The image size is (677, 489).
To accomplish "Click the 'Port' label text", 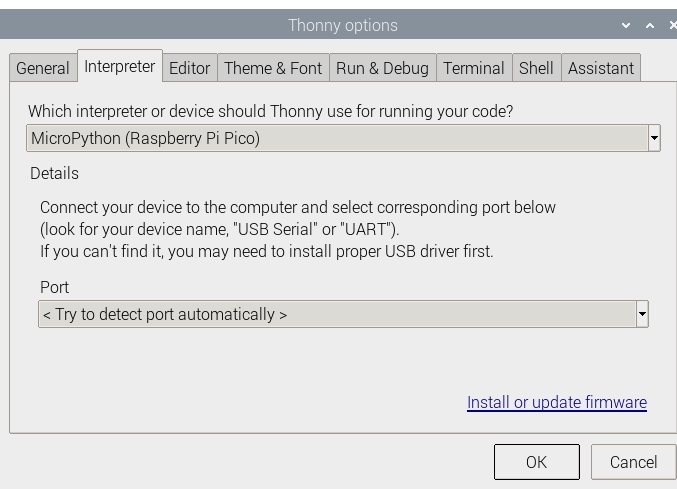I will tap(55, 287).
